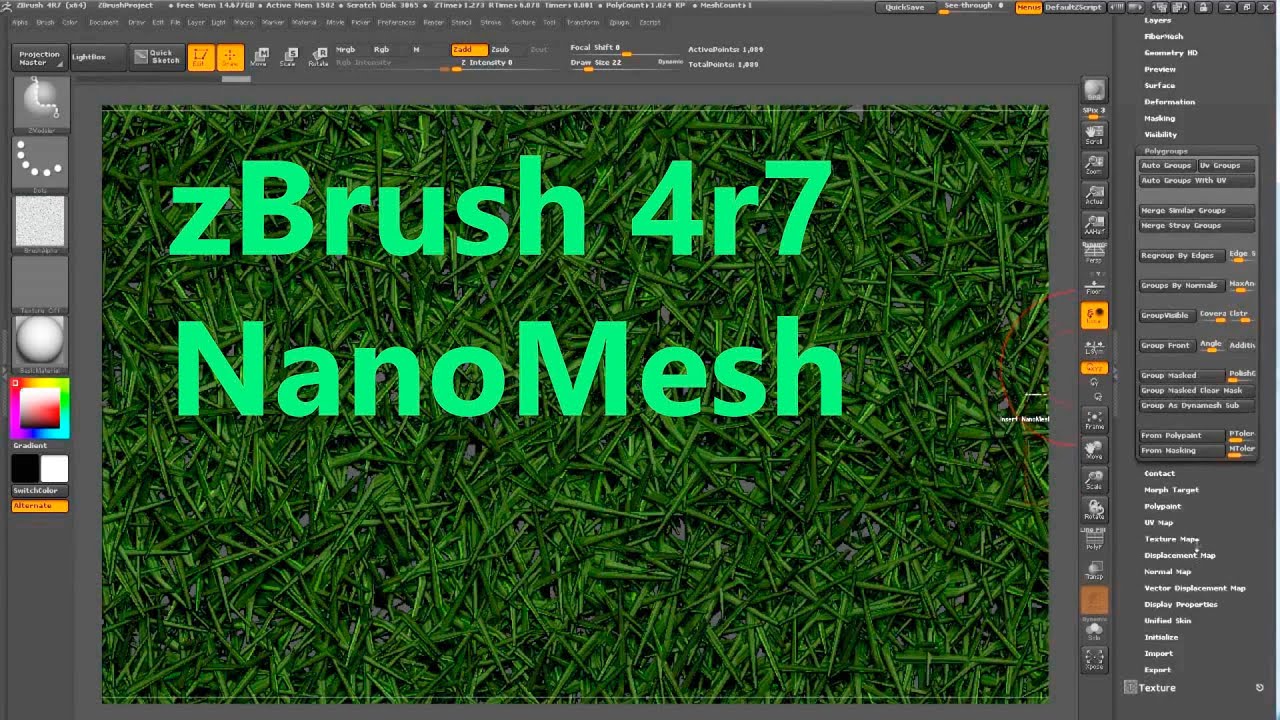
Task: Toggle L.Sym local symmetry icon
Action: 1095,346
